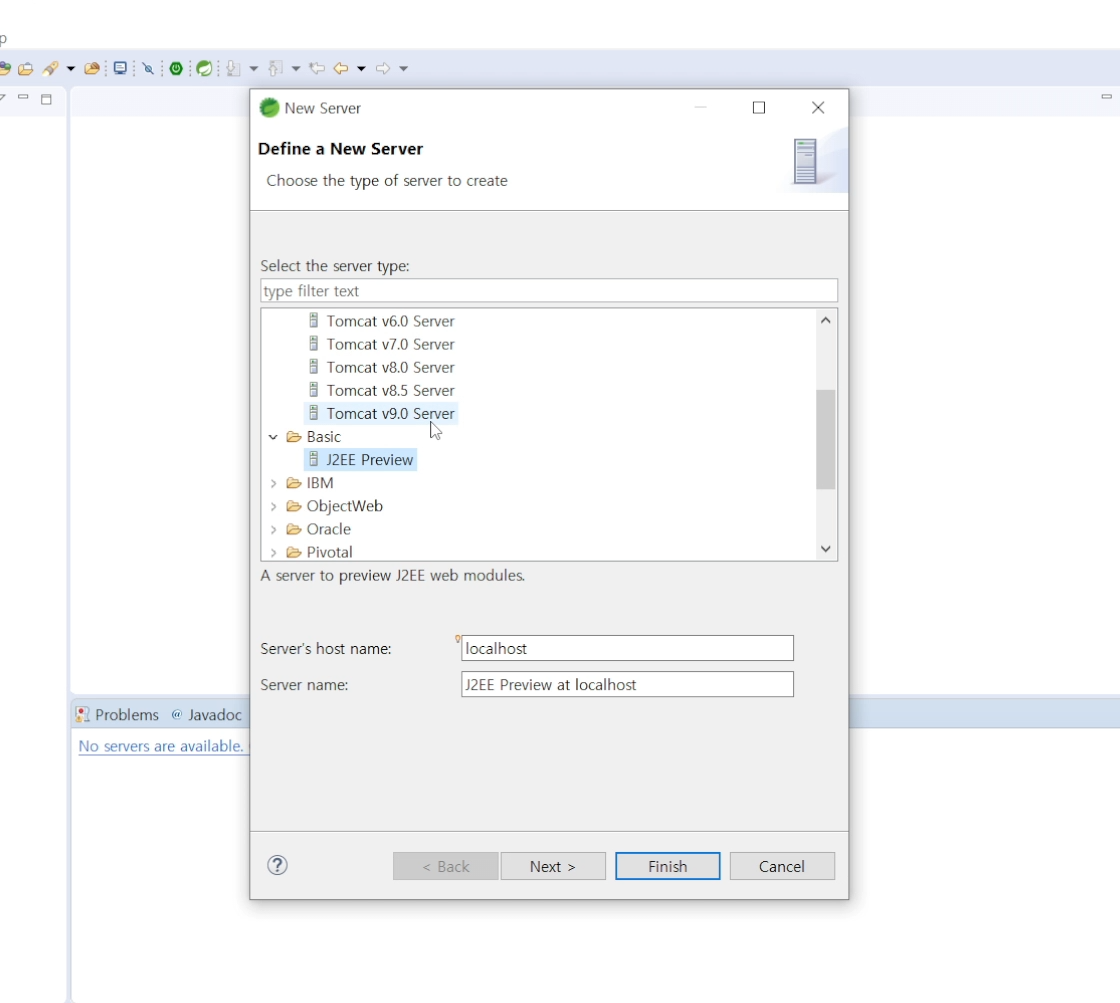Open the Search flashlight dropdown arrow
Viewport: 1120px width, 1003px height.
pos(71,69)
